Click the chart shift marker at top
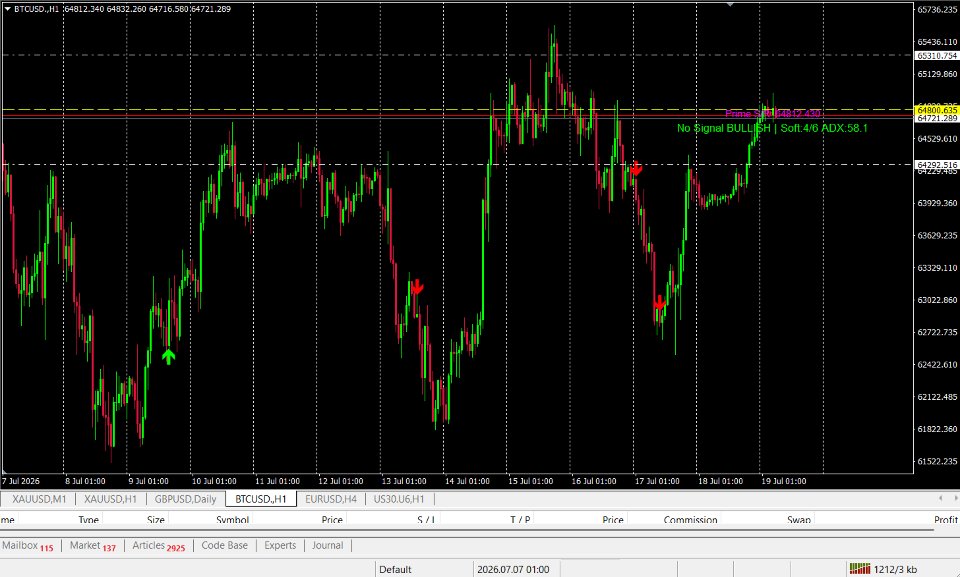The image size is (960, 577). 730,4
